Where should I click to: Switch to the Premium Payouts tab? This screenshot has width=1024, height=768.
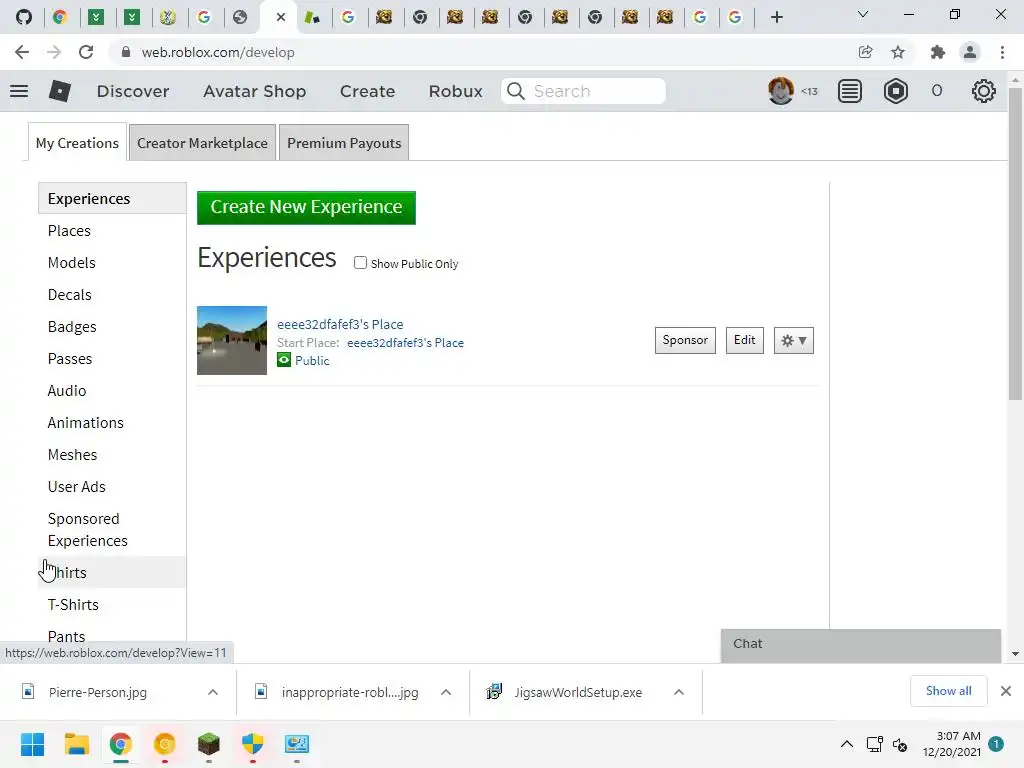(344, 143)
